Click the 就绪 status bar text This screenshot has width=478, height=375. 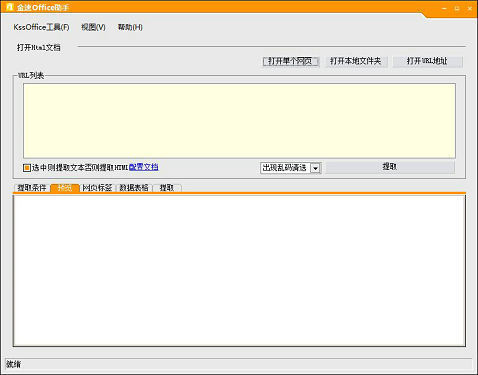13,364
